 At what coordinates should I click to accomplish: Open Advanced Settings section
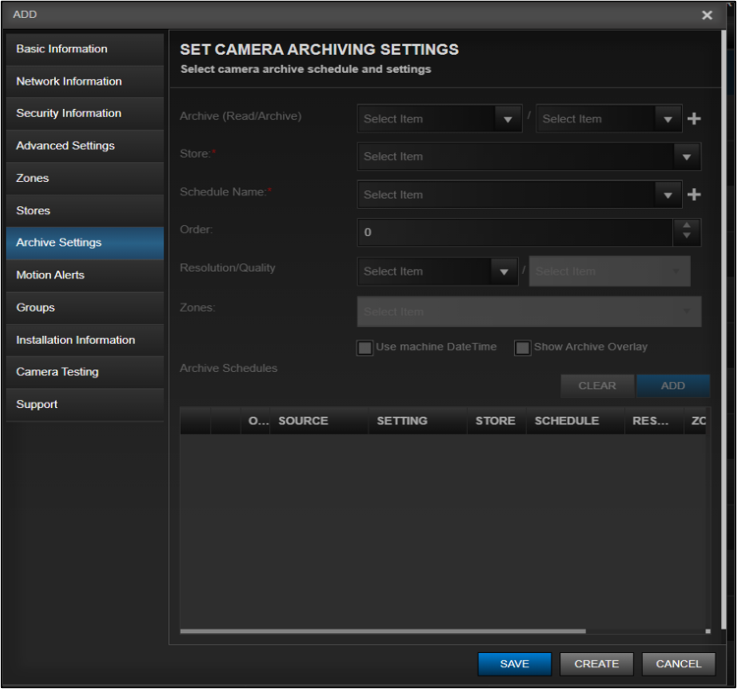85,146
